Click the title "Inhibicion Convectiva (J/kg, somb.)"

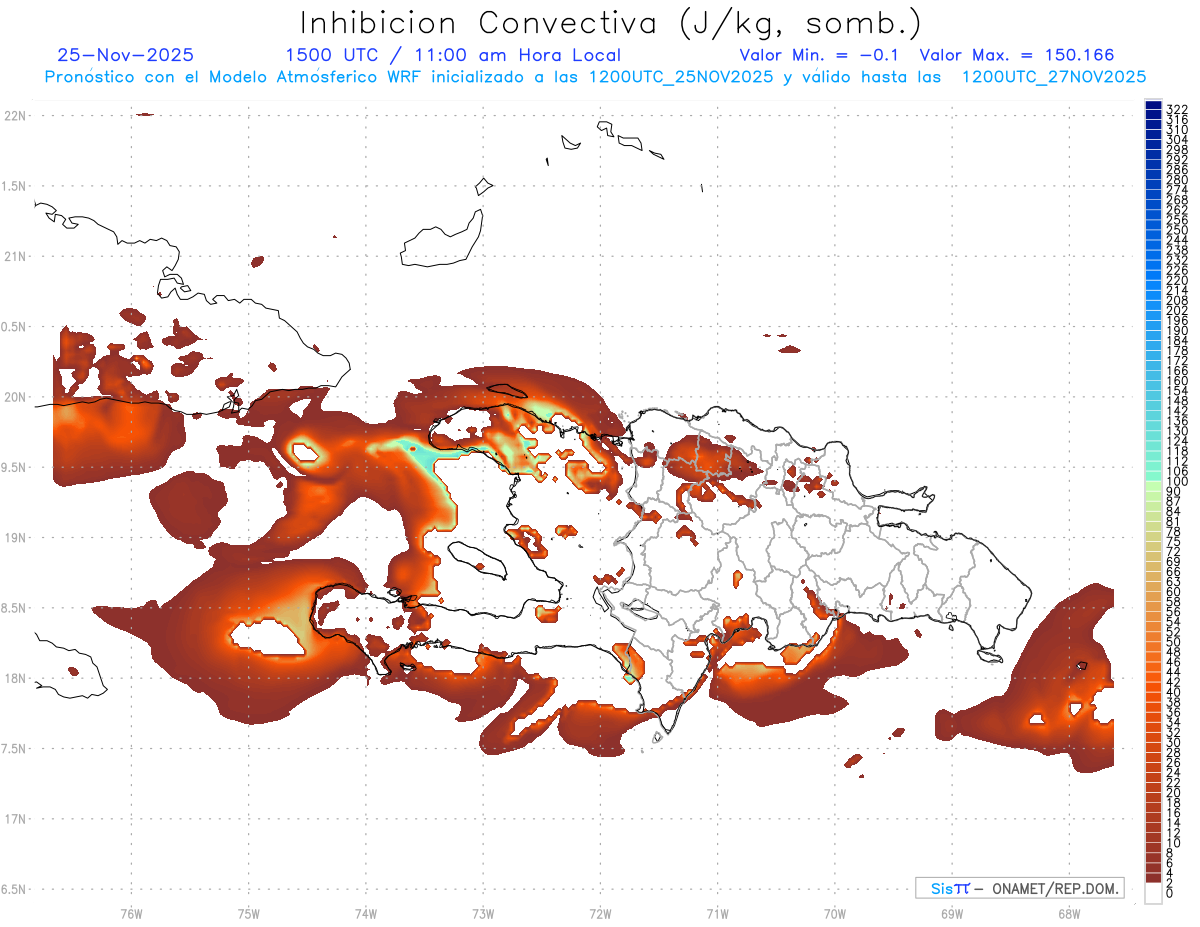pyautogui.click(x=611, y=22)
